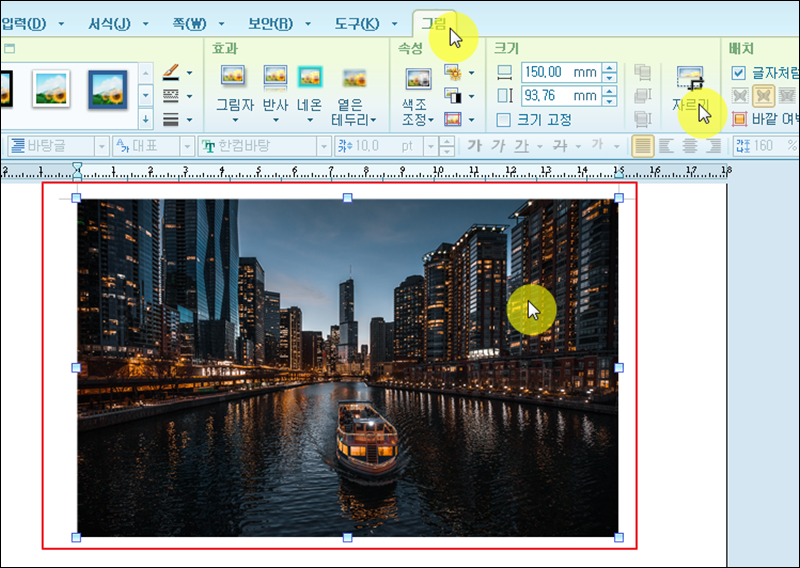
Task: Click the top object arrange icon beside size
Action: pos(643,72)
